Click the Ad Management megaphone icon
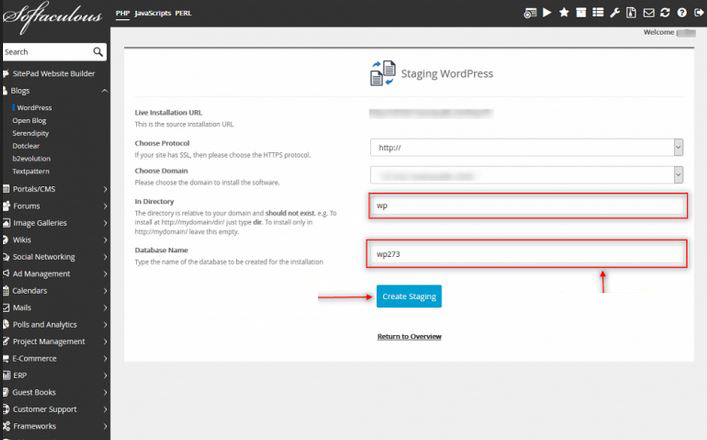The height and width of the screenshot is (440, 707). [6, 273]
